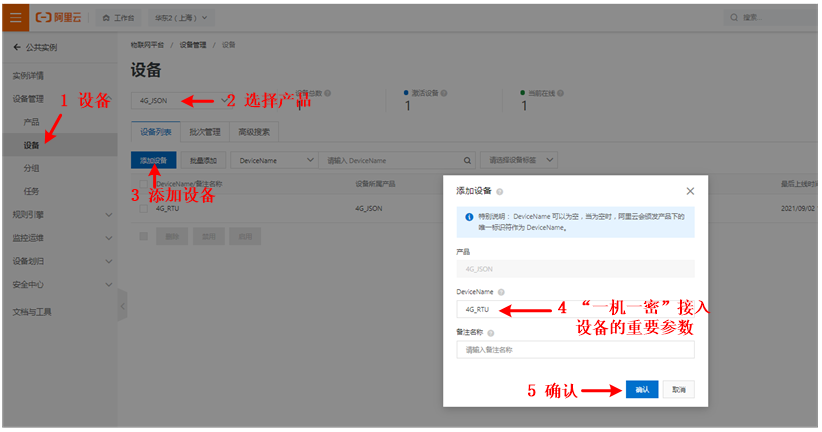The width and height of the screenshot is (822, 432).
Task: Expand 监控运维 menu chevron
Action: pyautogui.click(x=109, y=238)
